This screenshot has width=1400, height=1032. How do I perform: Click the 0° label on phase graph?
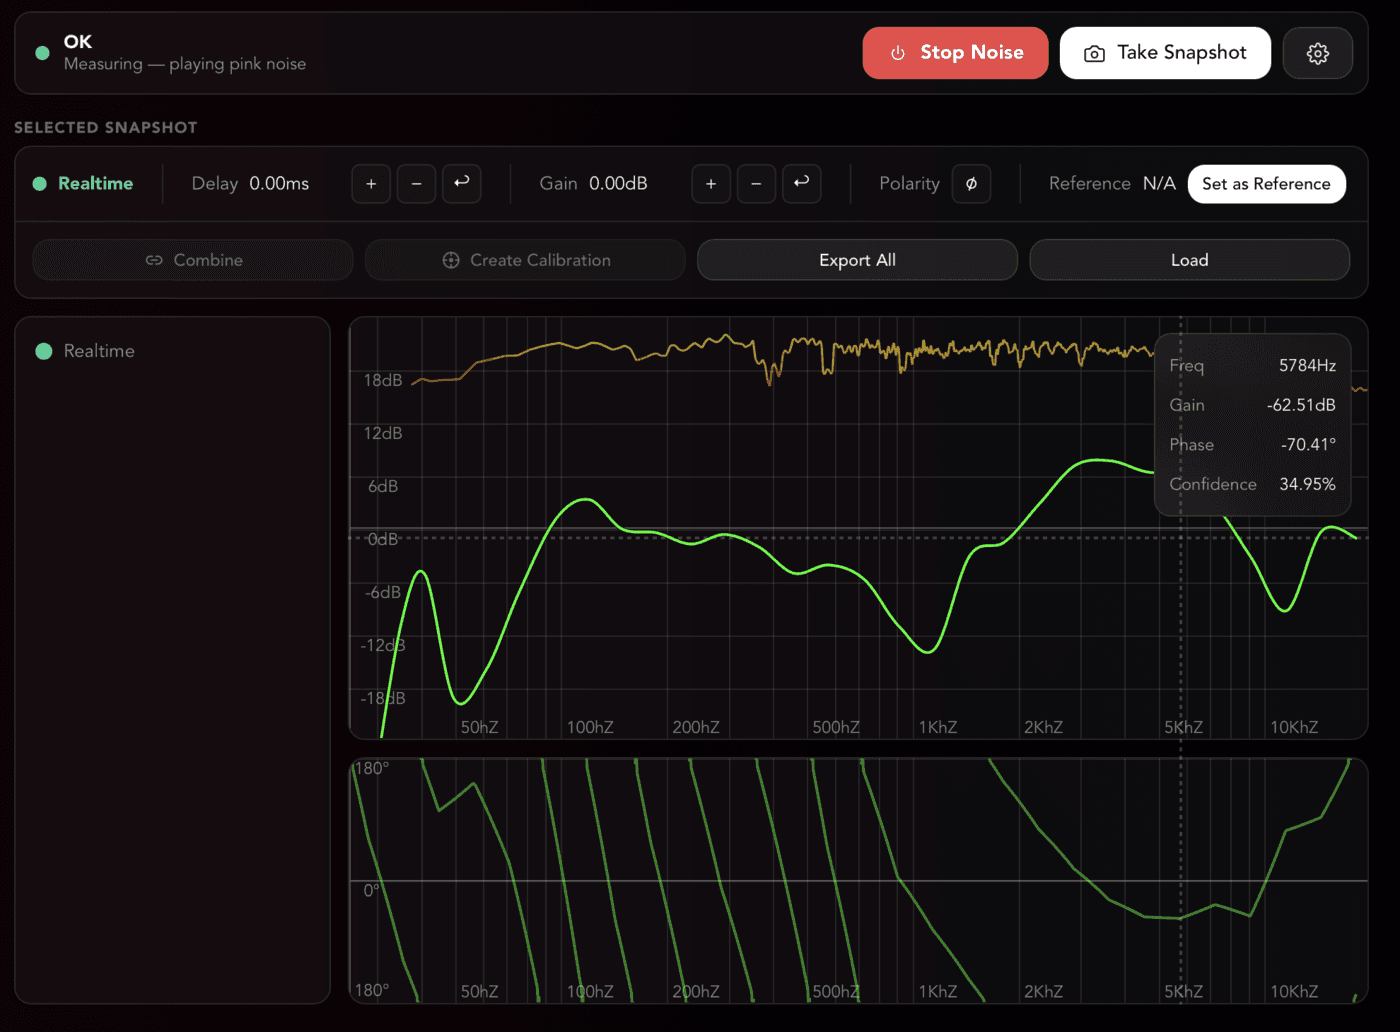(371, 890)
